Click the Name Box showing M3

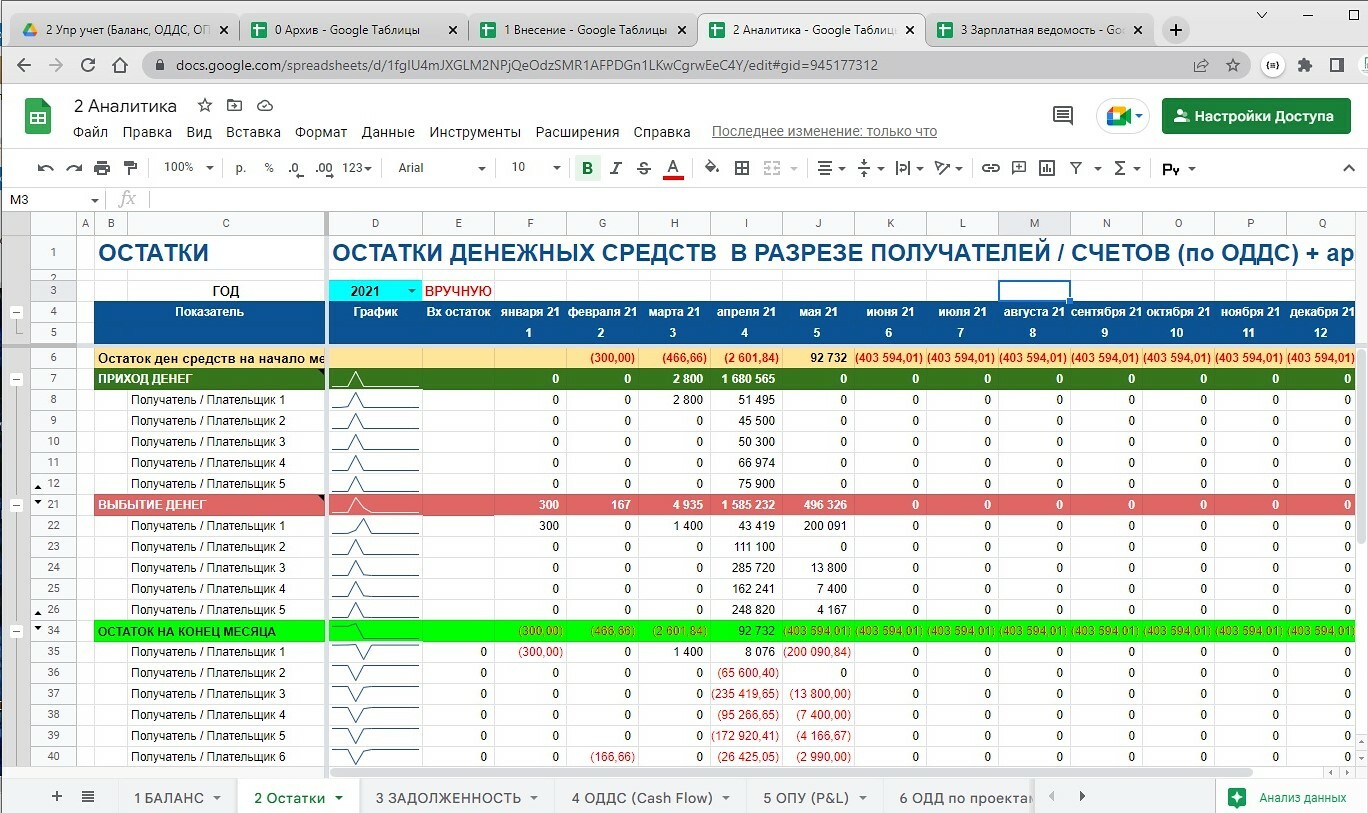point(53,199)
